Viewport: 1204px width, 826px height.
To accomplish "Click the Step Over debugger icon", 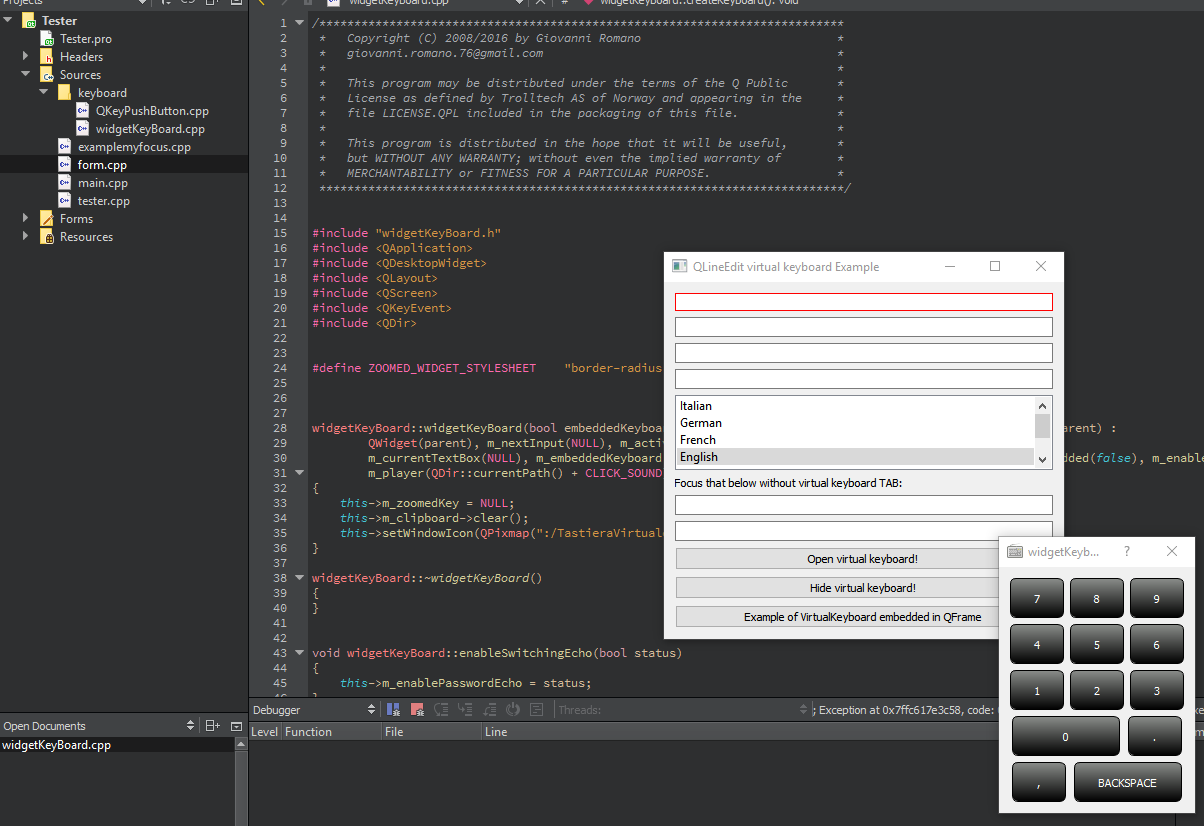I will point(441,709).
